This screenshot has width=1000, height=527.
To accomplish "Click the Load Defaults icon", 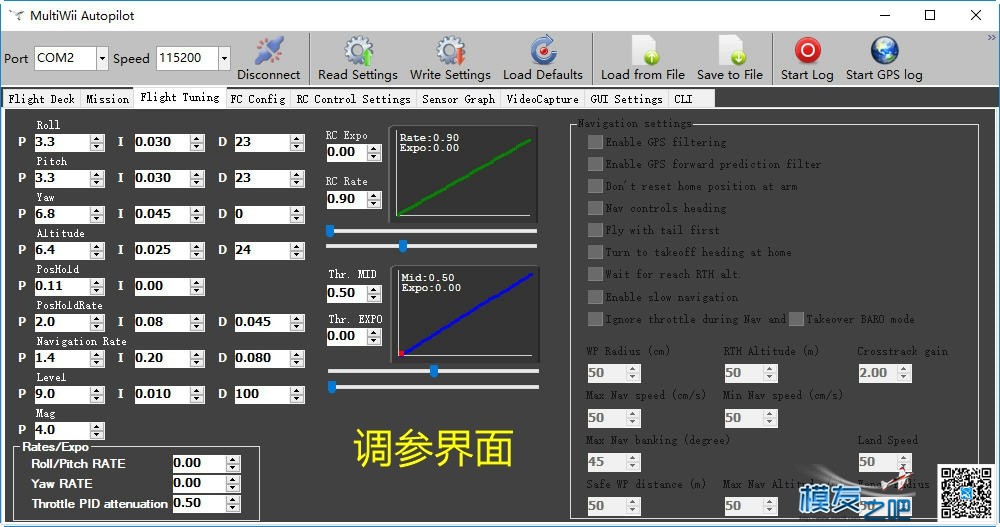I will coord(543,50).
